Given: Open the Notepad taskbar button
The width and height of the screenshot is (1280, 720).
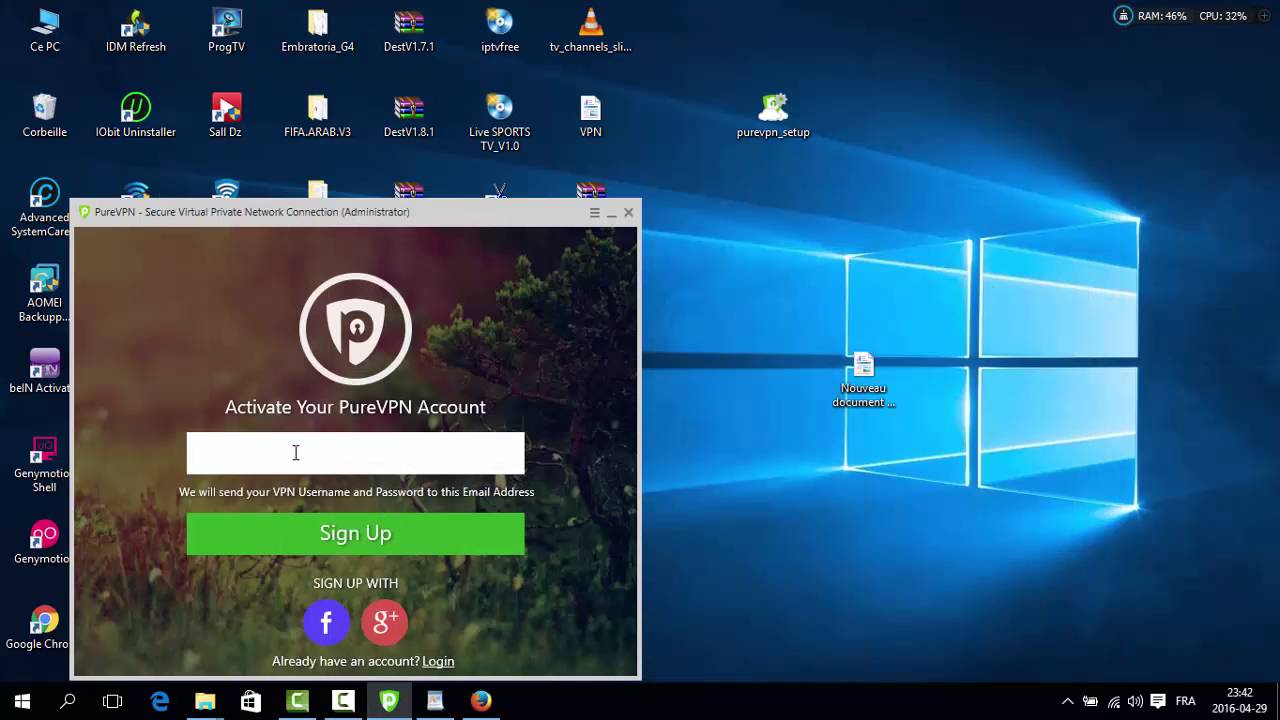Looking at the screenshot, I should (x=435, y=701).
